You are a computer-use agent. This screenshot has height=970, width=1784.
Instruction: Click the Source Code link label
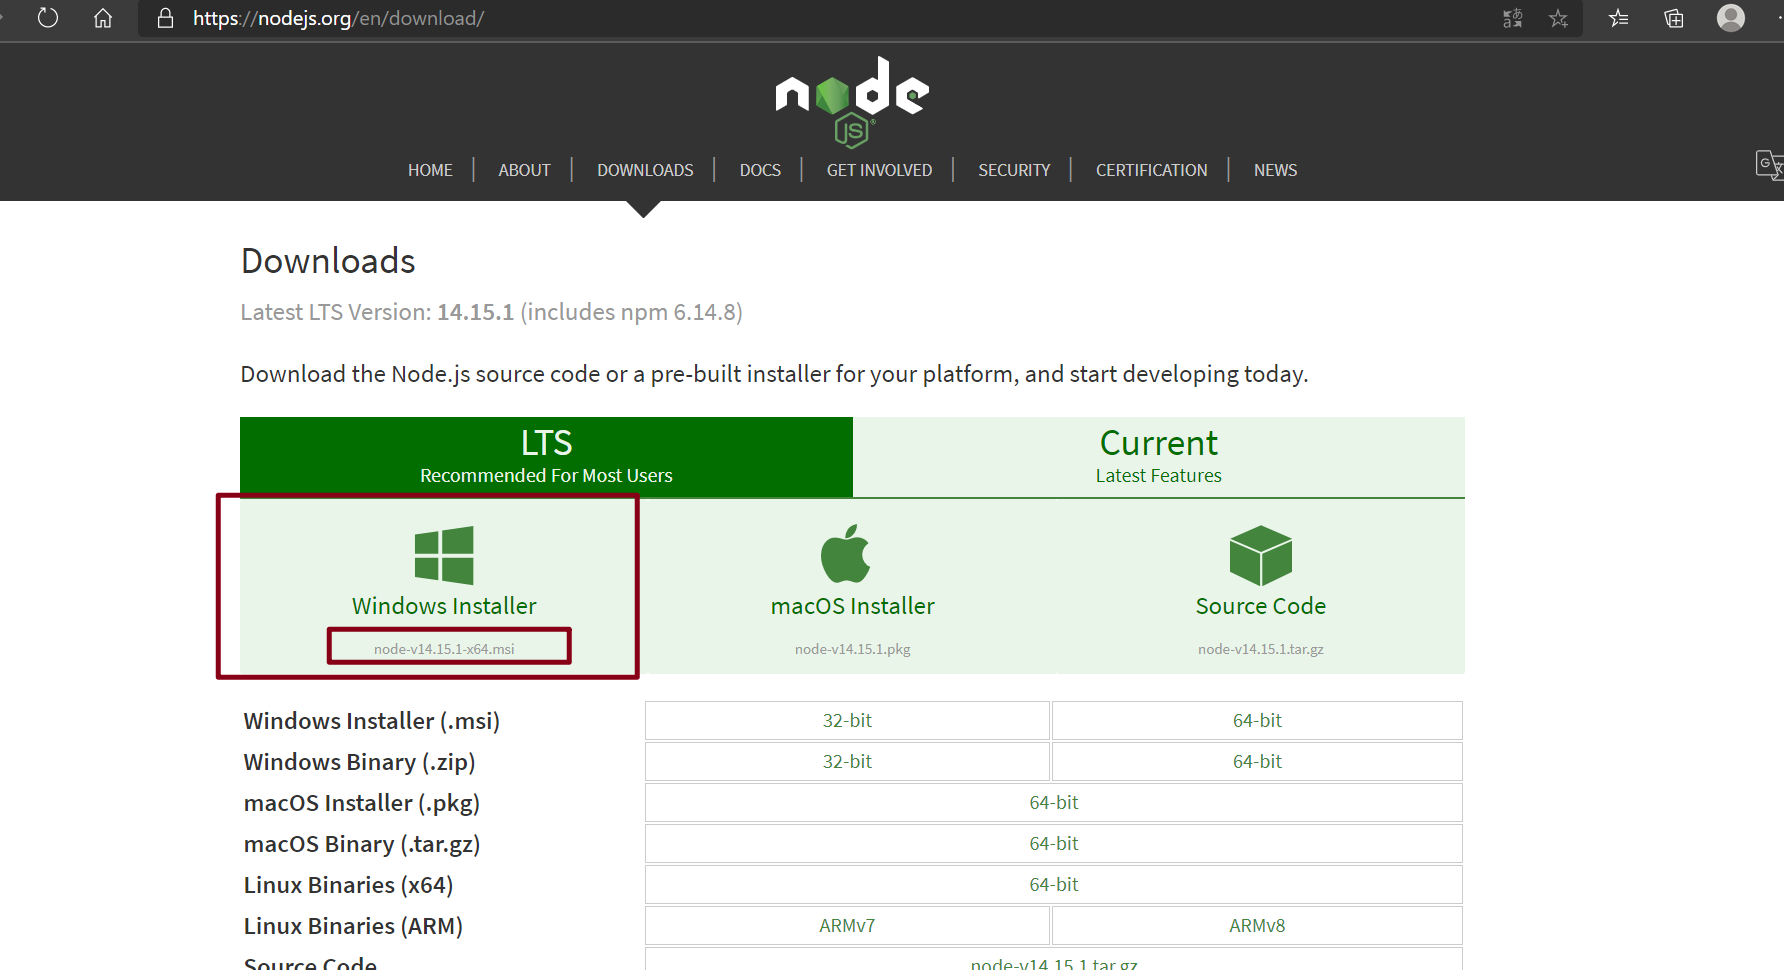click(1261, 606)
